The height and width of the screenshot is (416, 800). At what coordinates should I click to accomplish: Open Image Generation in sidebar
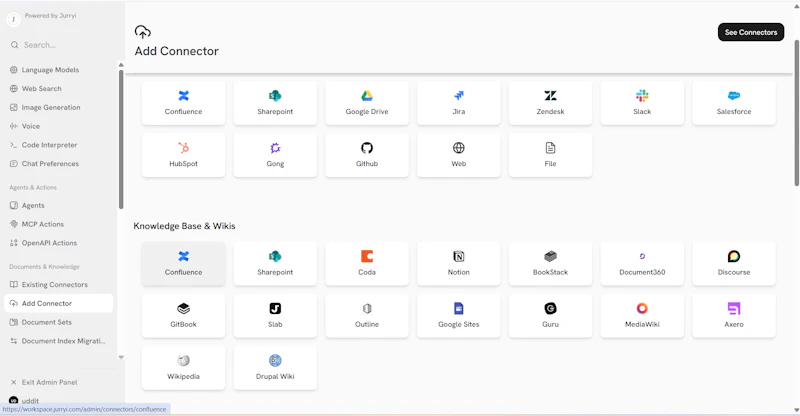pyautogui.click(x=59, y=108)
